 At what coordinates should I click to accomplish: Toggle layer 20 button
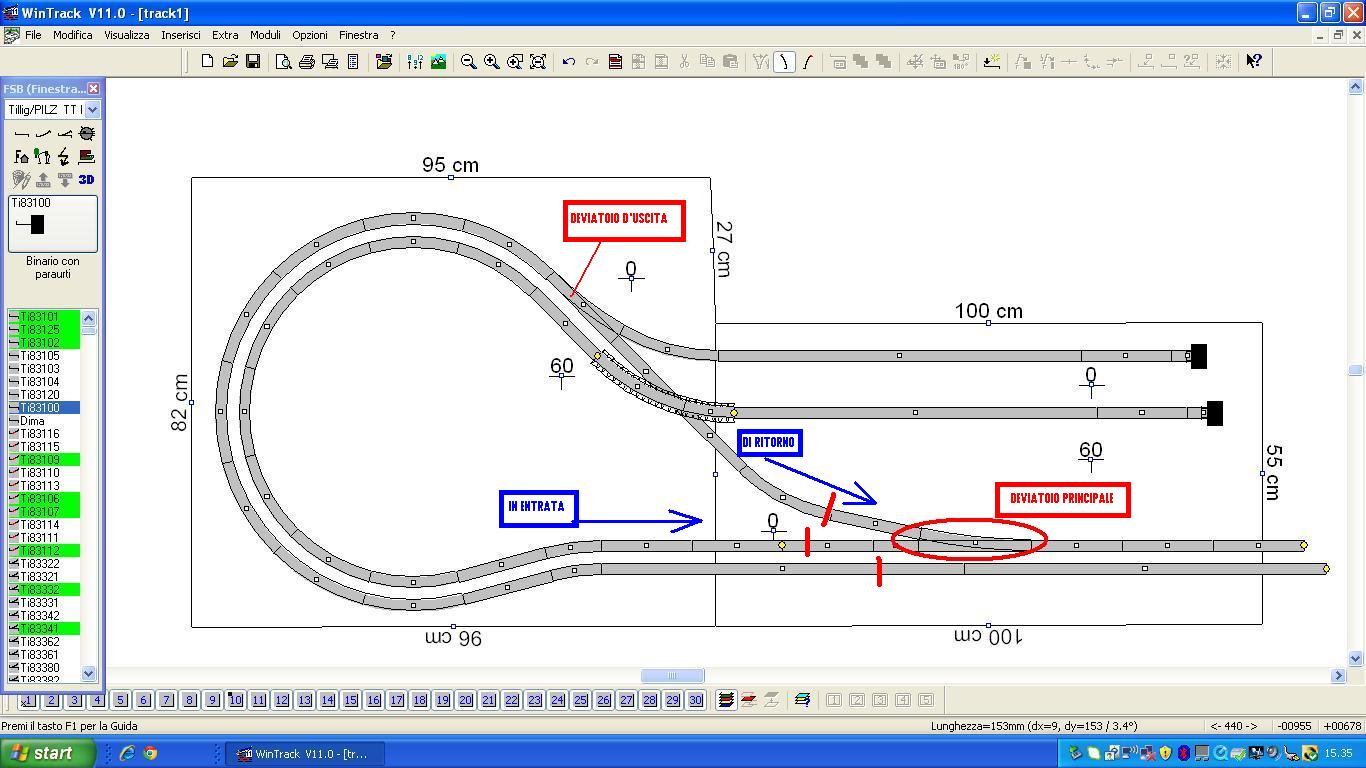click(465, 700)
